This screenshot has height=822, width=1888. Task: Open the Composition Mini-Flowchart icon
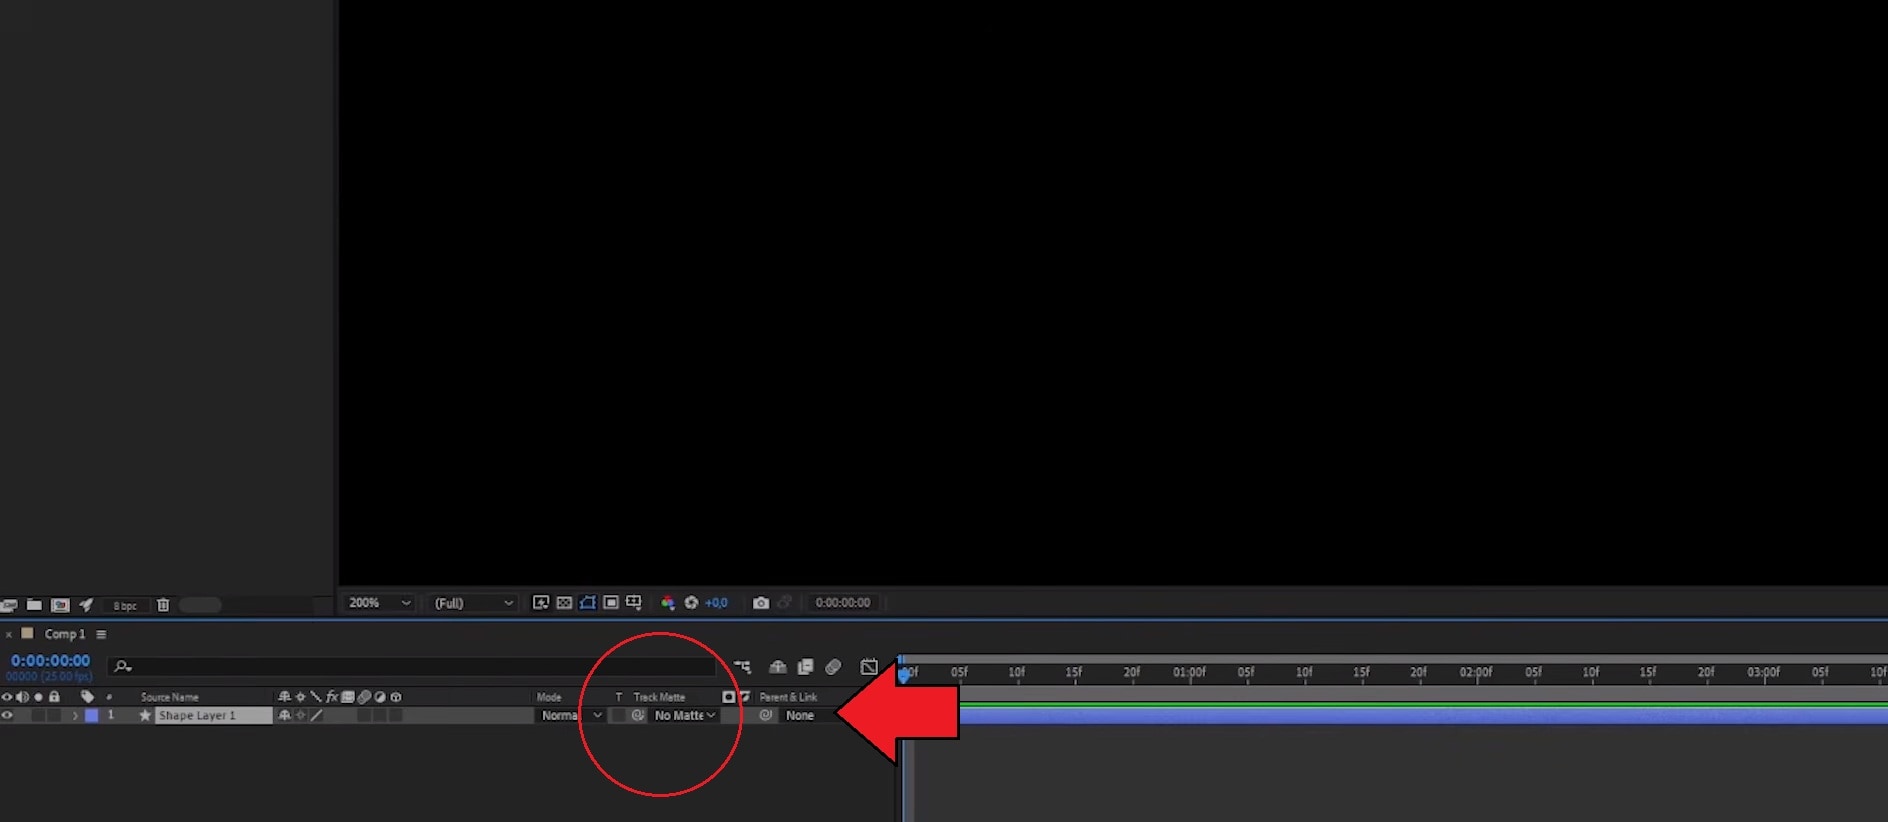(742, 667)
